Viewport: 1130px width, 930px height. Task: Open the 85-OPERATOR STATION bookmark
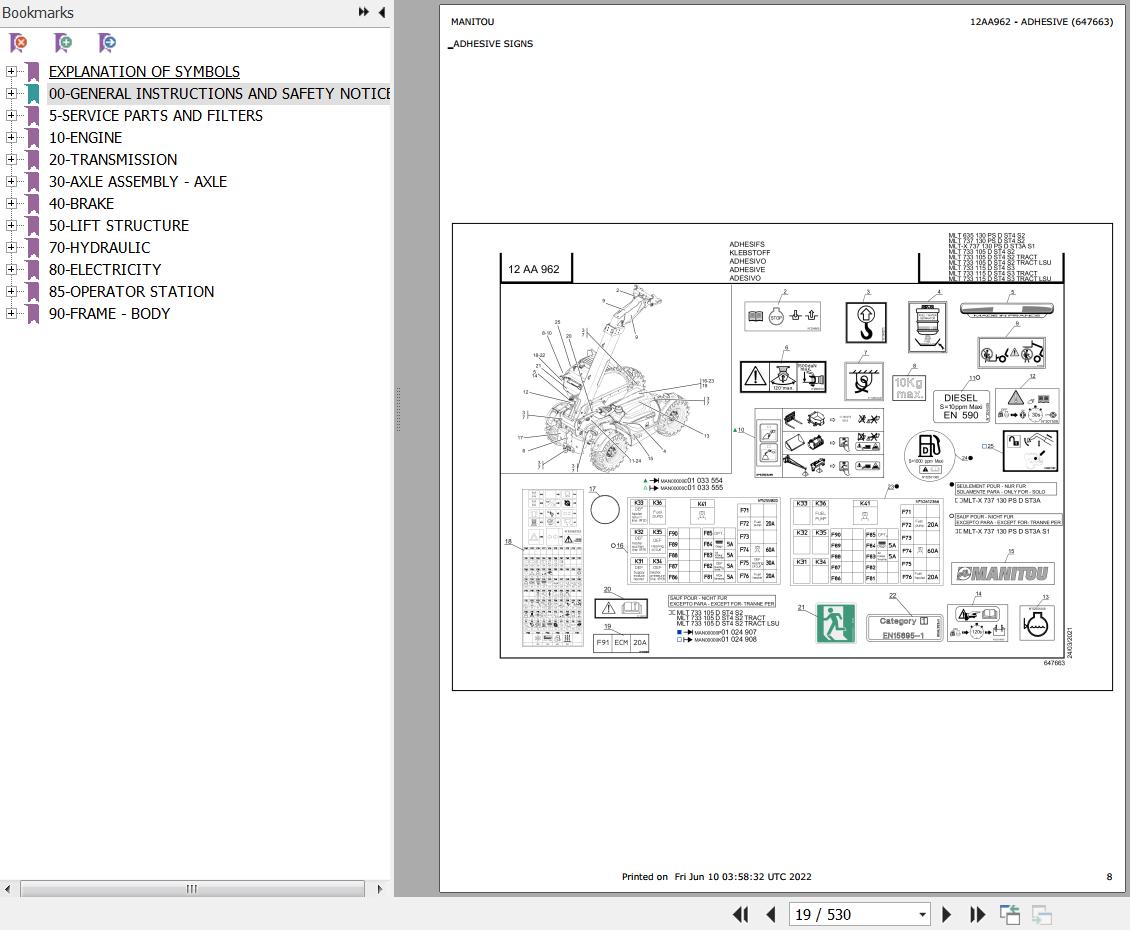tap(131, 292)
